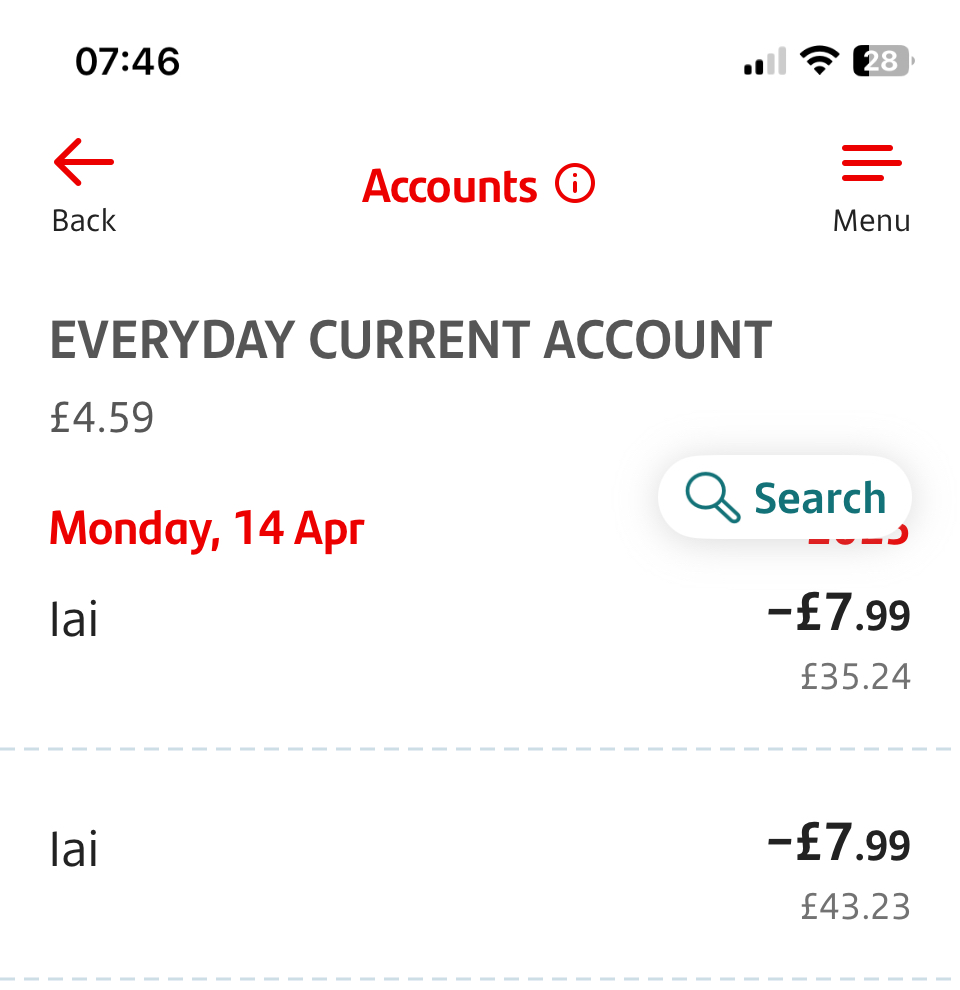Select the Accounts header title

(450, 186)
